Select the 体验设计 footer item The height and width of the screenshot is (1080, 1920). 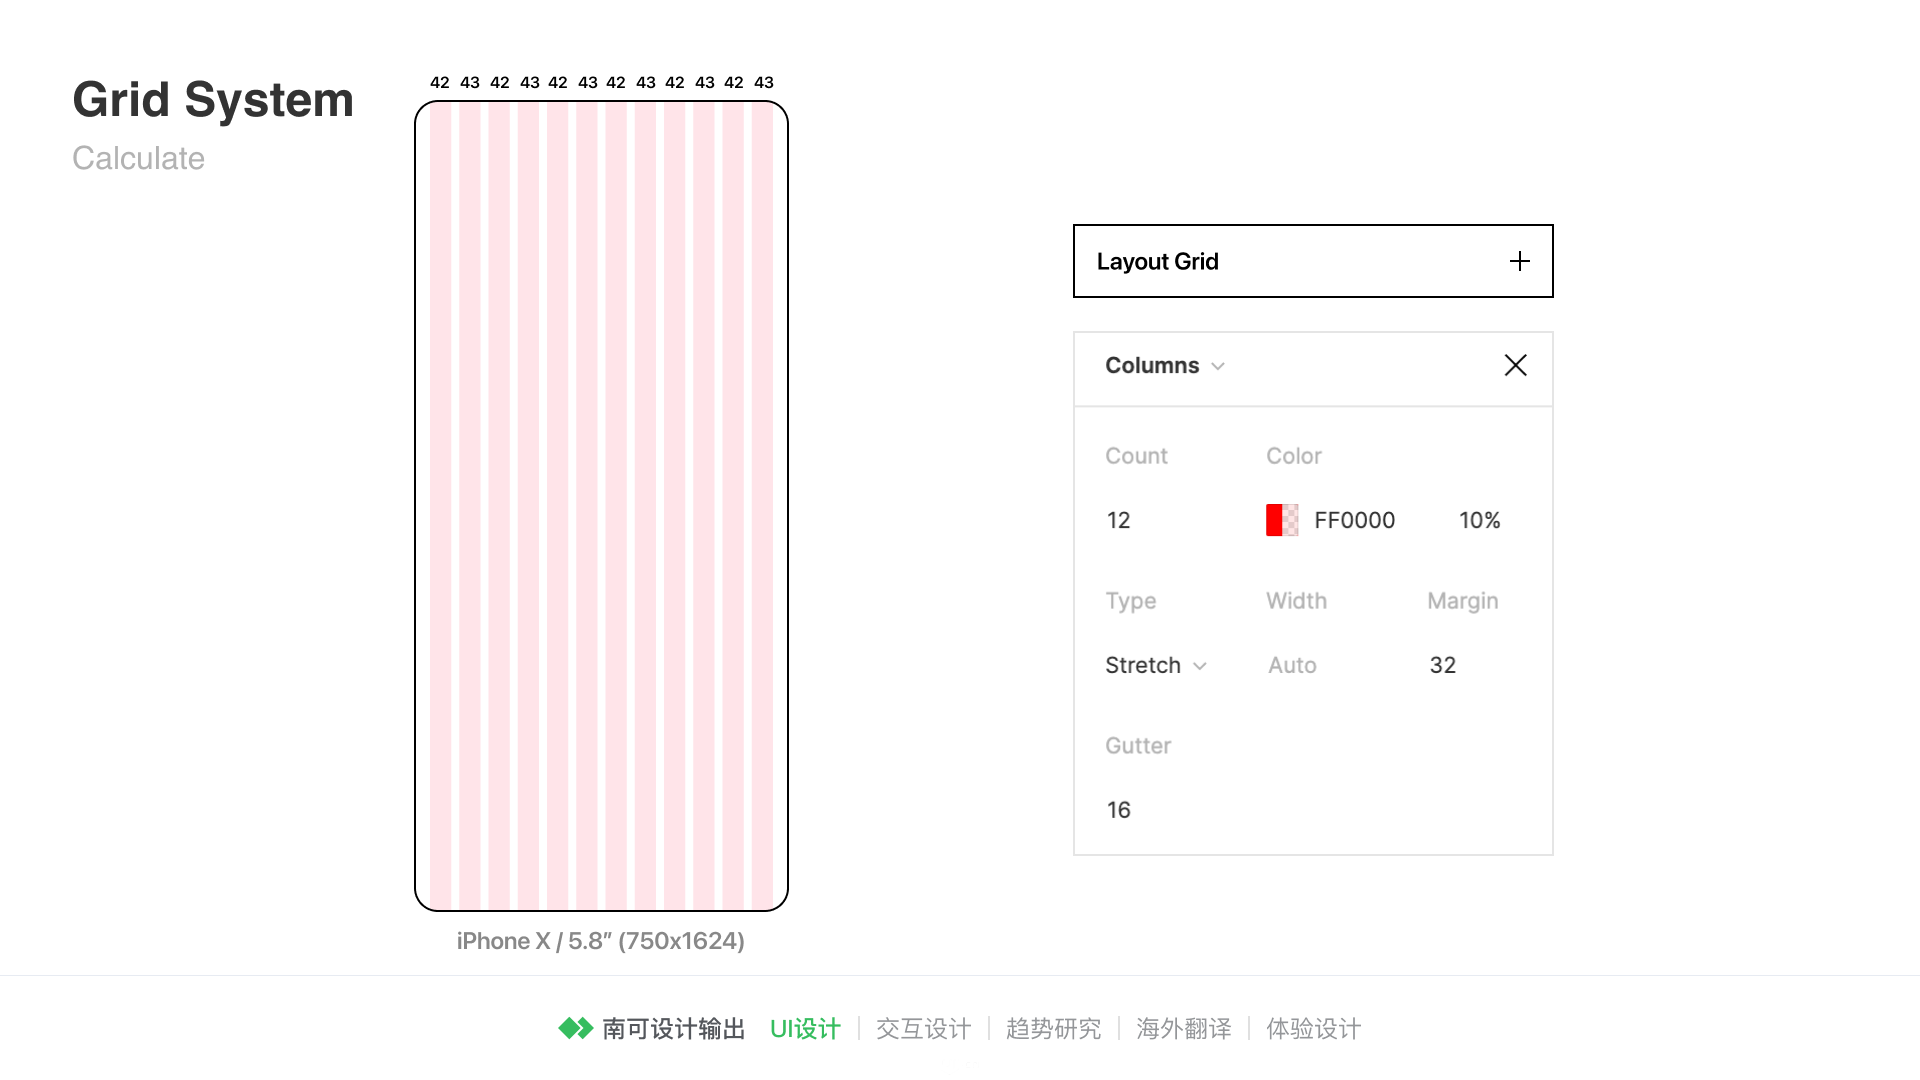1313,1029
